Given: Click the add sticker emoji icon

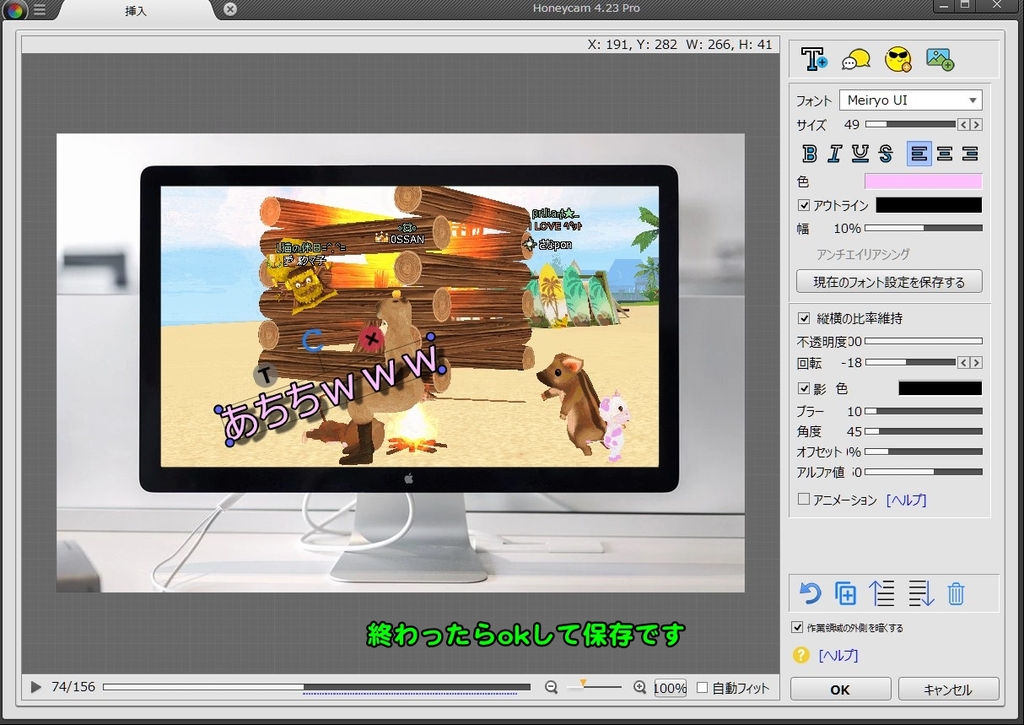Looking at the screenshot, I should 898,59.
